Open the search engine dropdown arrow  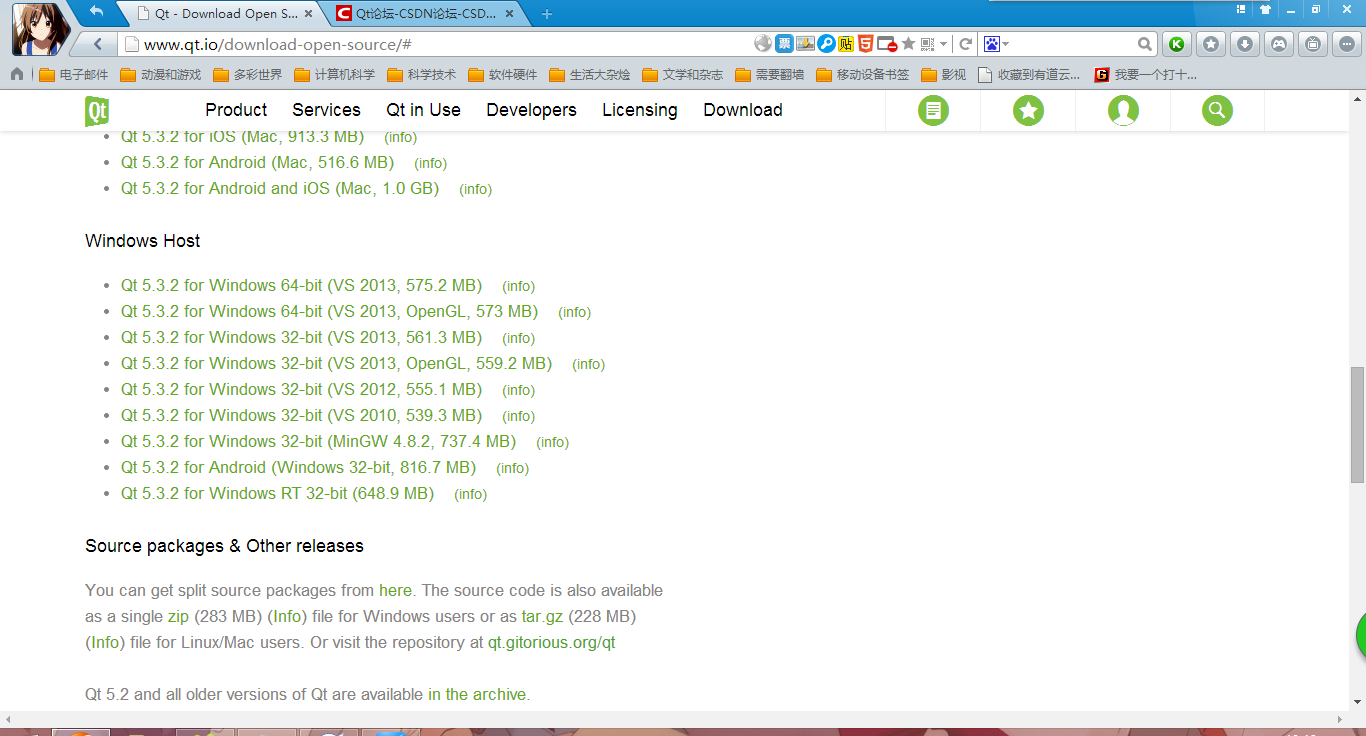1005,44
